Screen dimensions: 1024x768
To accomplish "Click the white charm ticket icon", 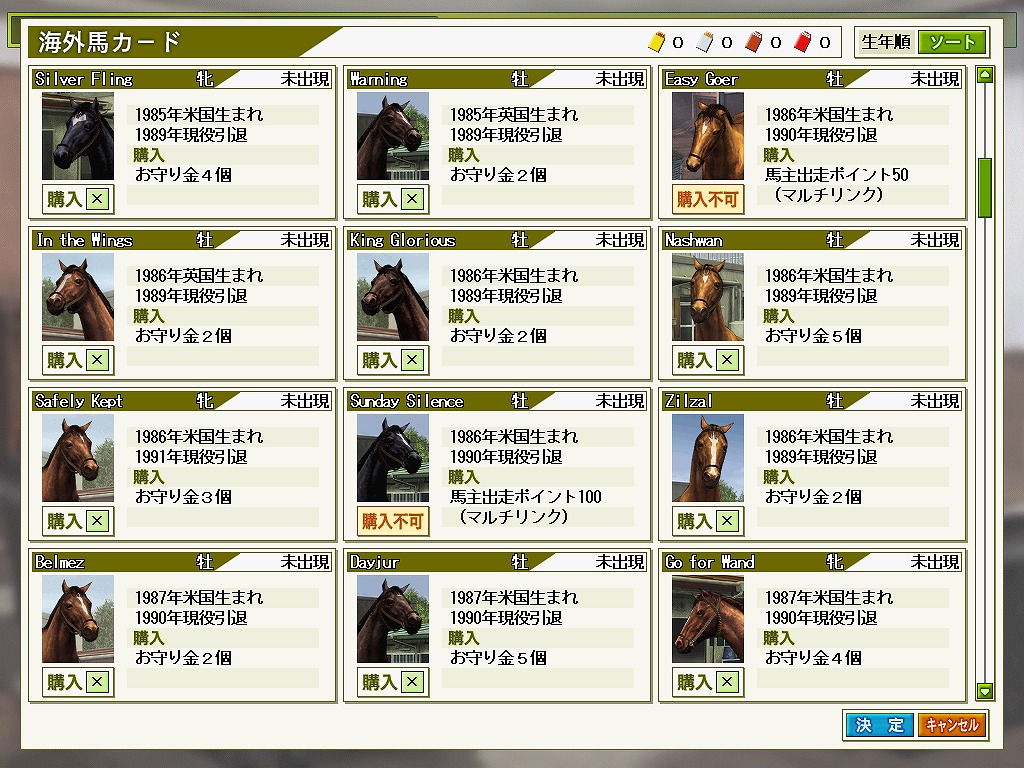I will 705,42.
